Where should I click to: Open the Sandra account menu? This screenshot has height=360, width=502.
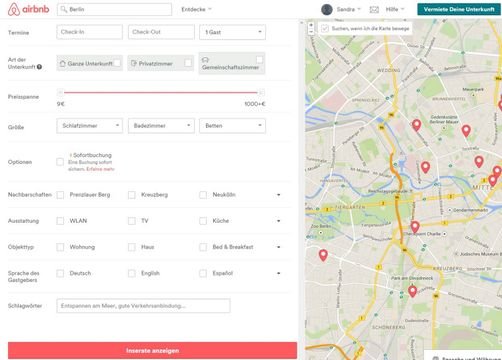(348, 9)
